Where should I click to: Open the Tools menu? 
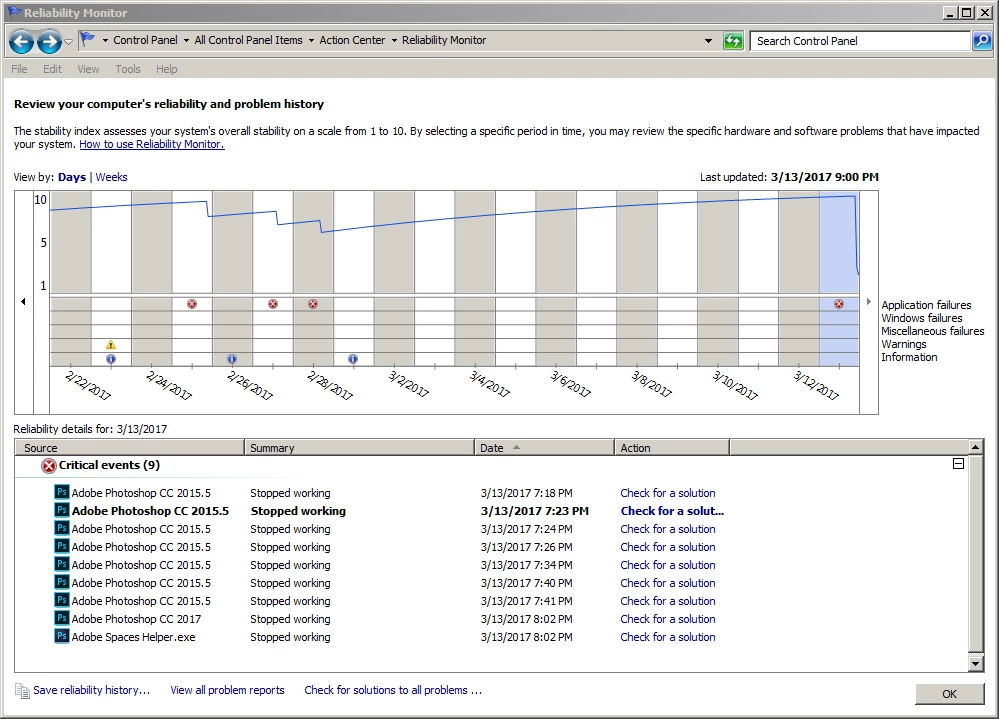[x=127, y=69]
